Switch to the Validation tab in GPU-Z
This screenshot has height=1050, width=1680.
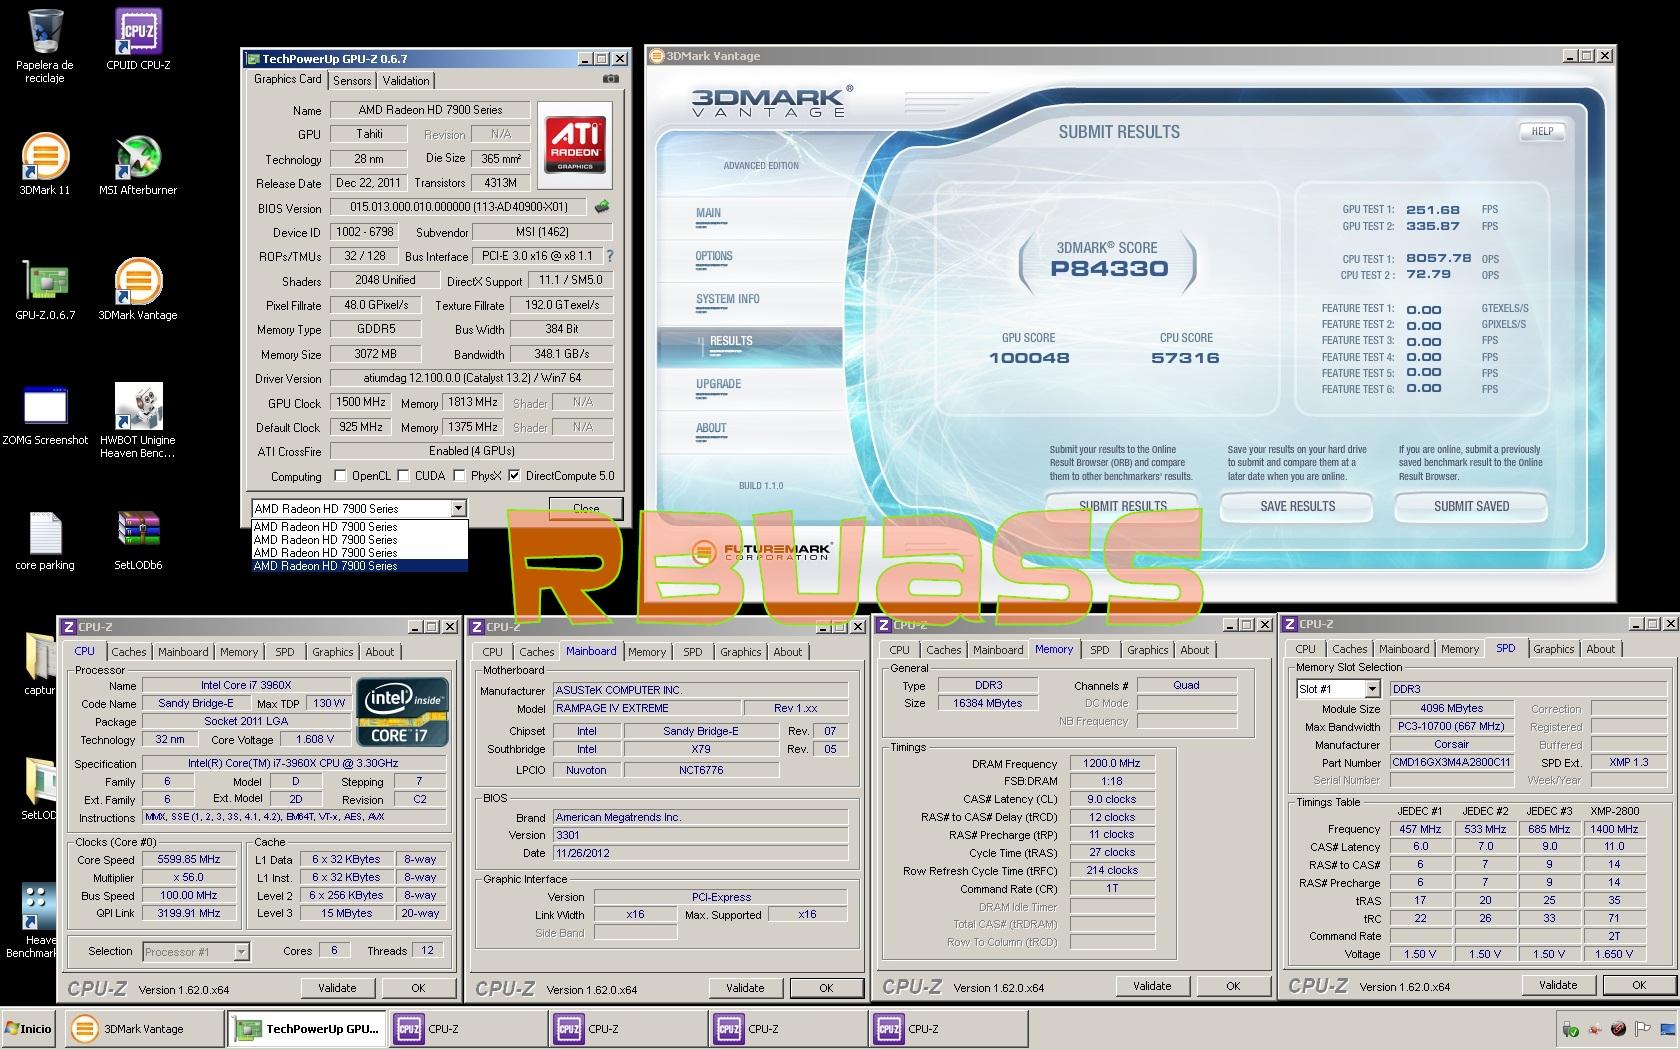click(x=405, y=81)
